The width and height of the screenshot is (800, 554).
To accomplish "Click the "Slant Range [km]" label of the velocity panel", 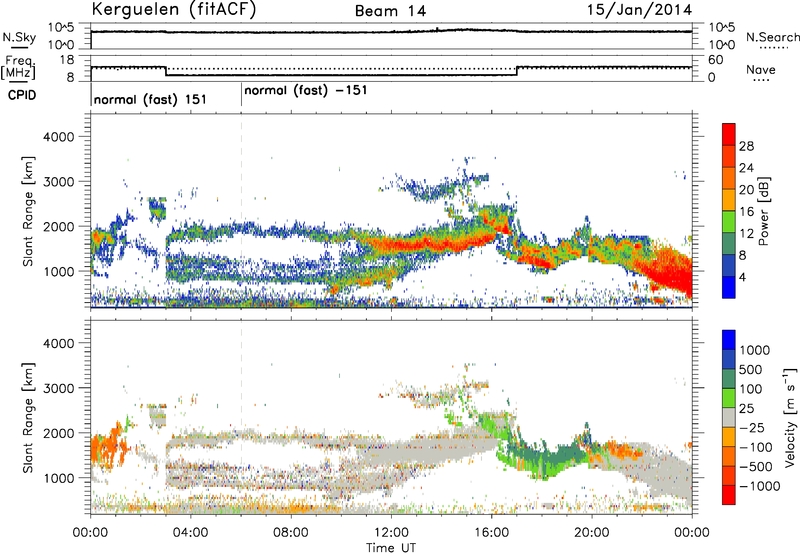I will pos(28,418).
